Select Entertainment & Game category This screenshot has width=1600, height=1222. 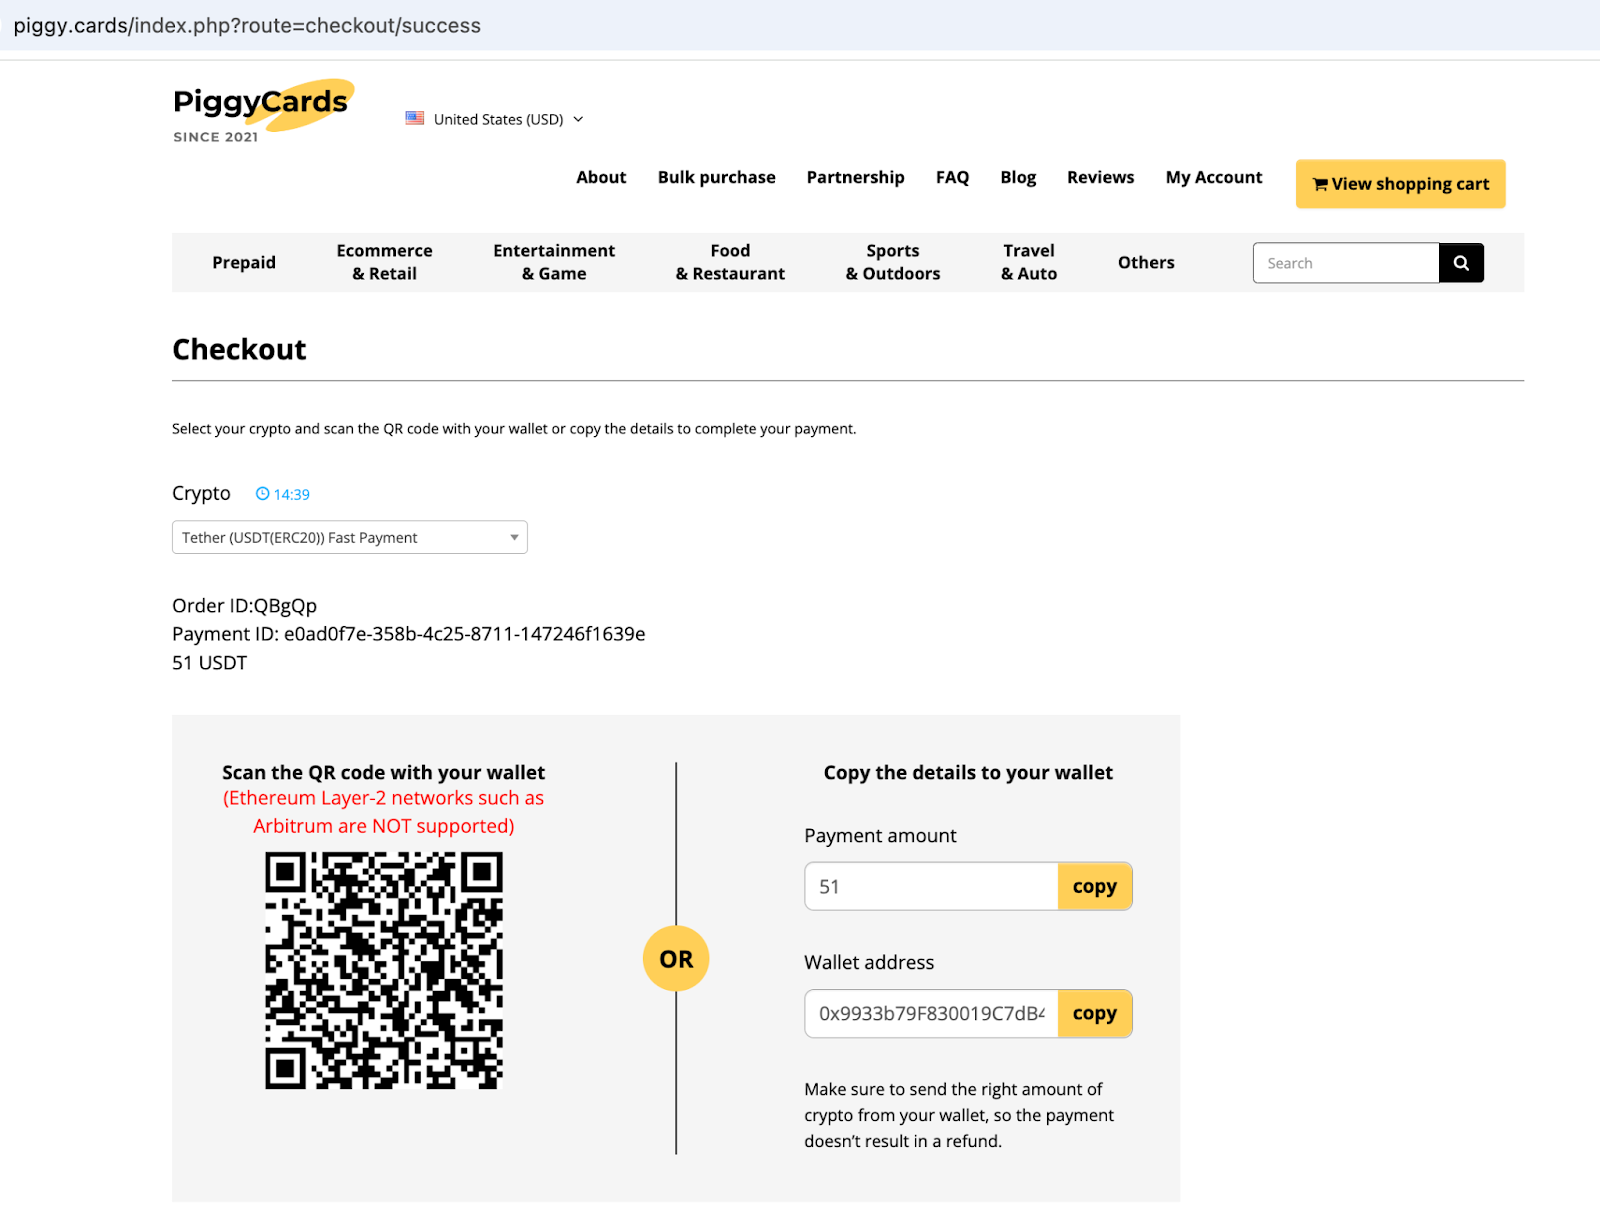click(554, 262)
